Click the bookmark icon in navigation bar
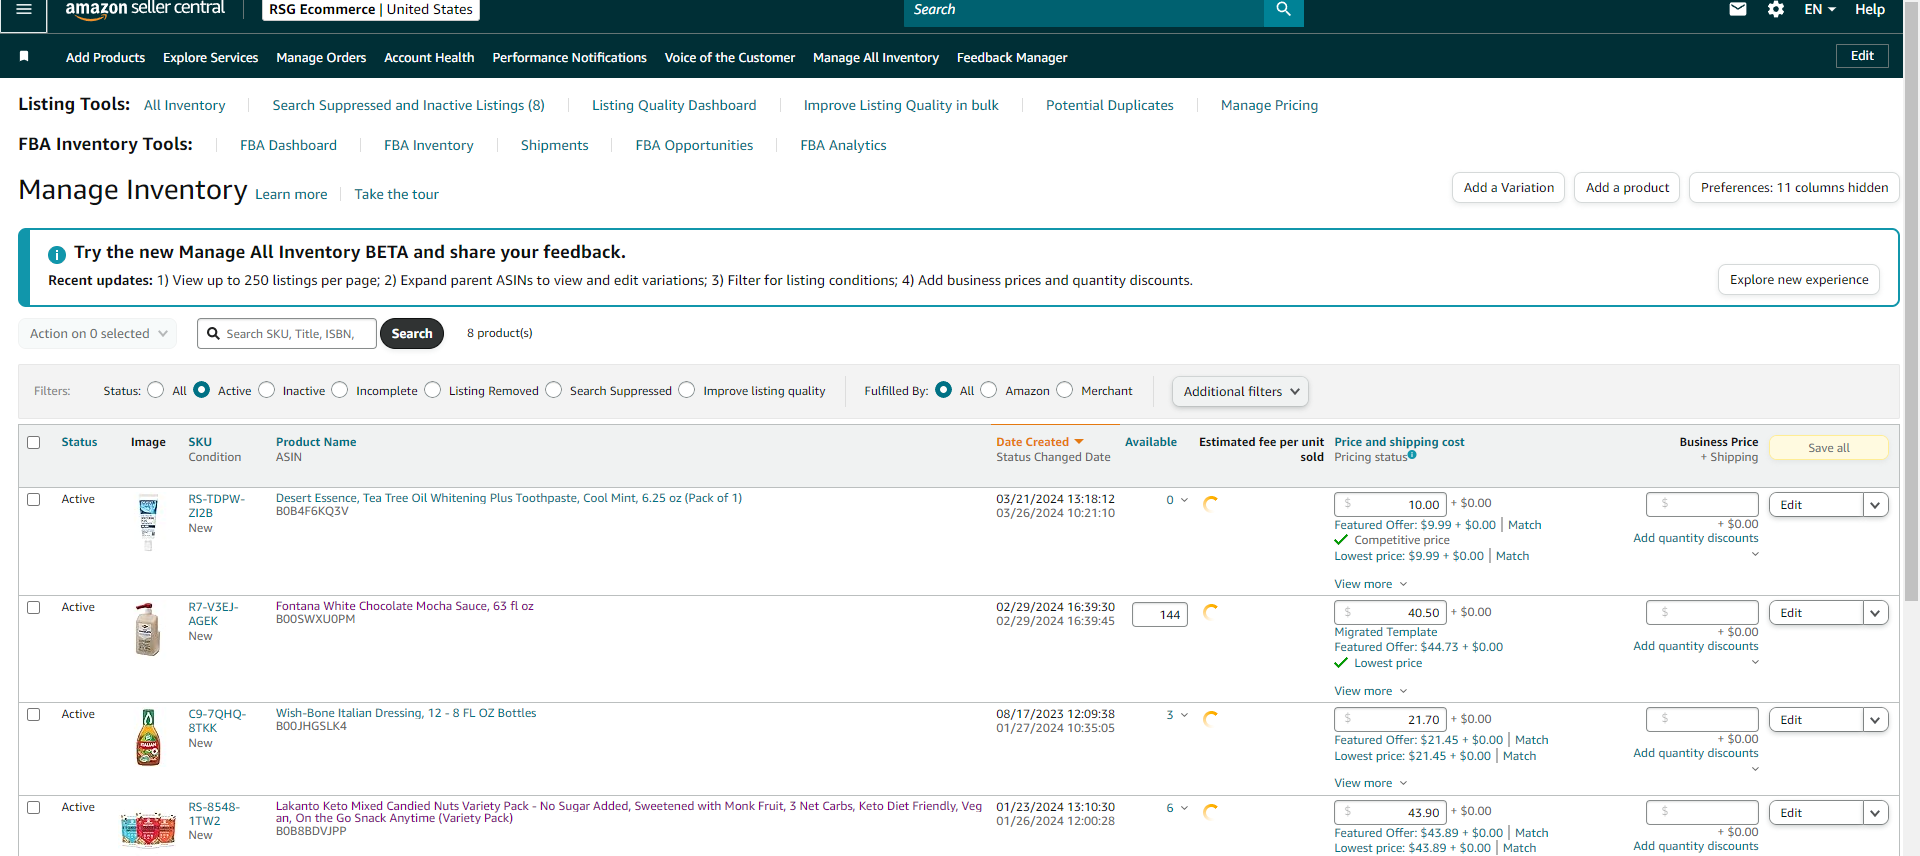The height and width of the screenshot is (856, 1920). [x=24, y=57]
